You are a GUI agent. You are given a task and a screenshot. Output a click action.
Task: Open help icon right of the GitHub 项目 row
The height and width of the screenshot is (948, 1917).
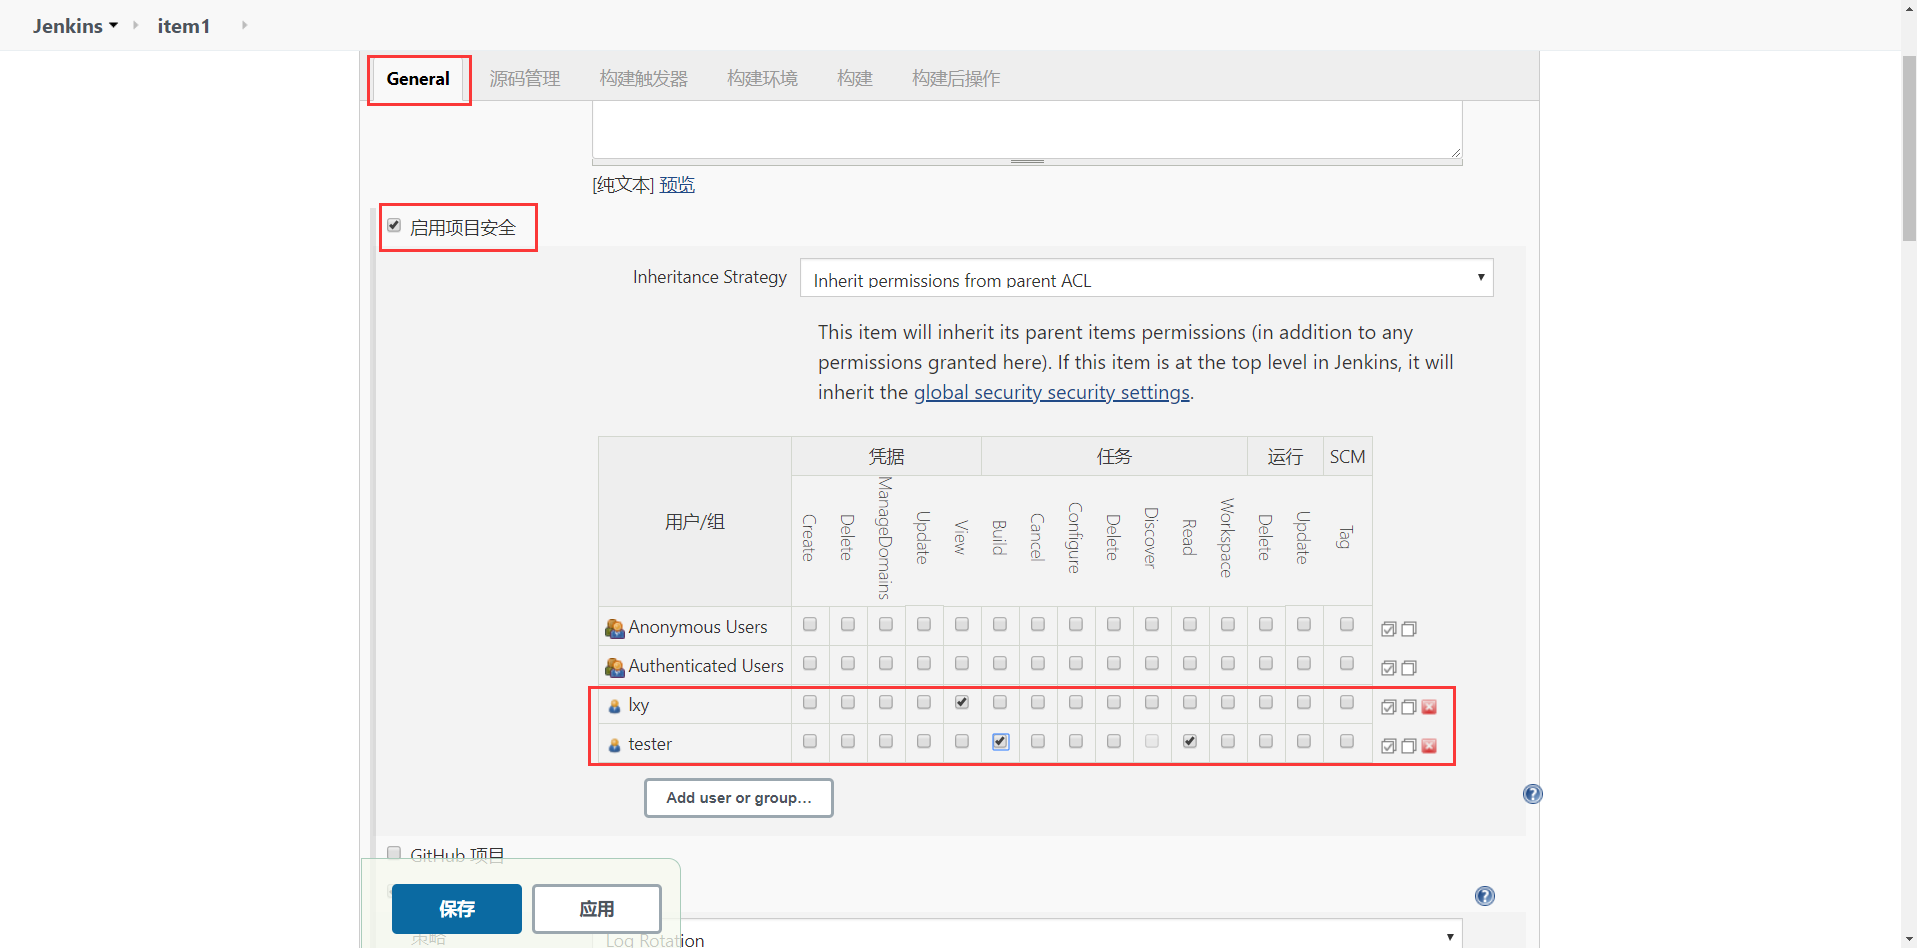coord(1485,896)
